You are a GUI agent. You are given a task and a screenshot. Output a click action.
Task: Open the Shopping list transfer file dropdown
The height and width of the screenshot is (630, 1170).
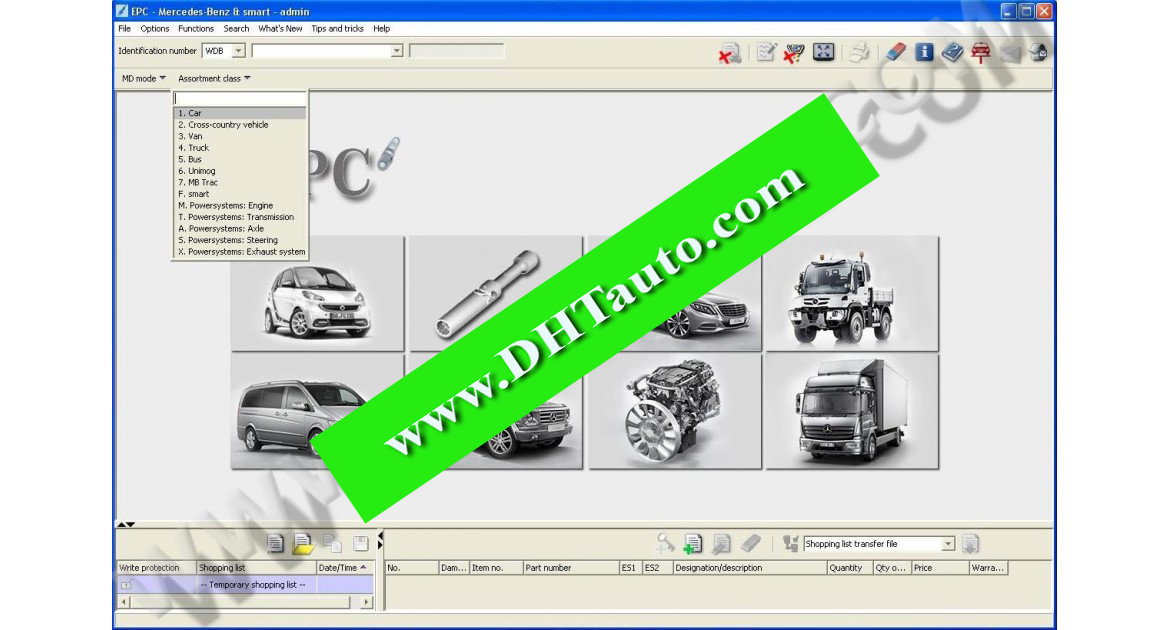tap(950, 544)
